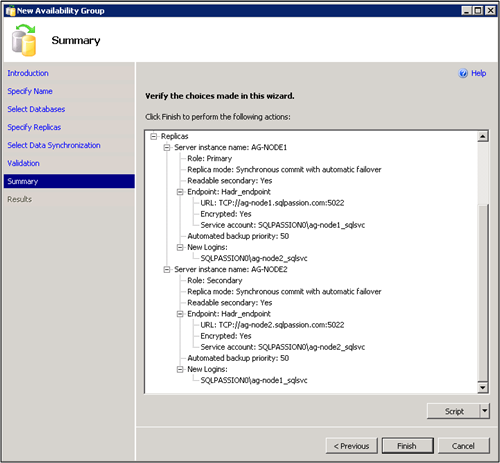Go to the Introduction wizard page
This screenshot has width=500, height=463.
click(28, 73)
